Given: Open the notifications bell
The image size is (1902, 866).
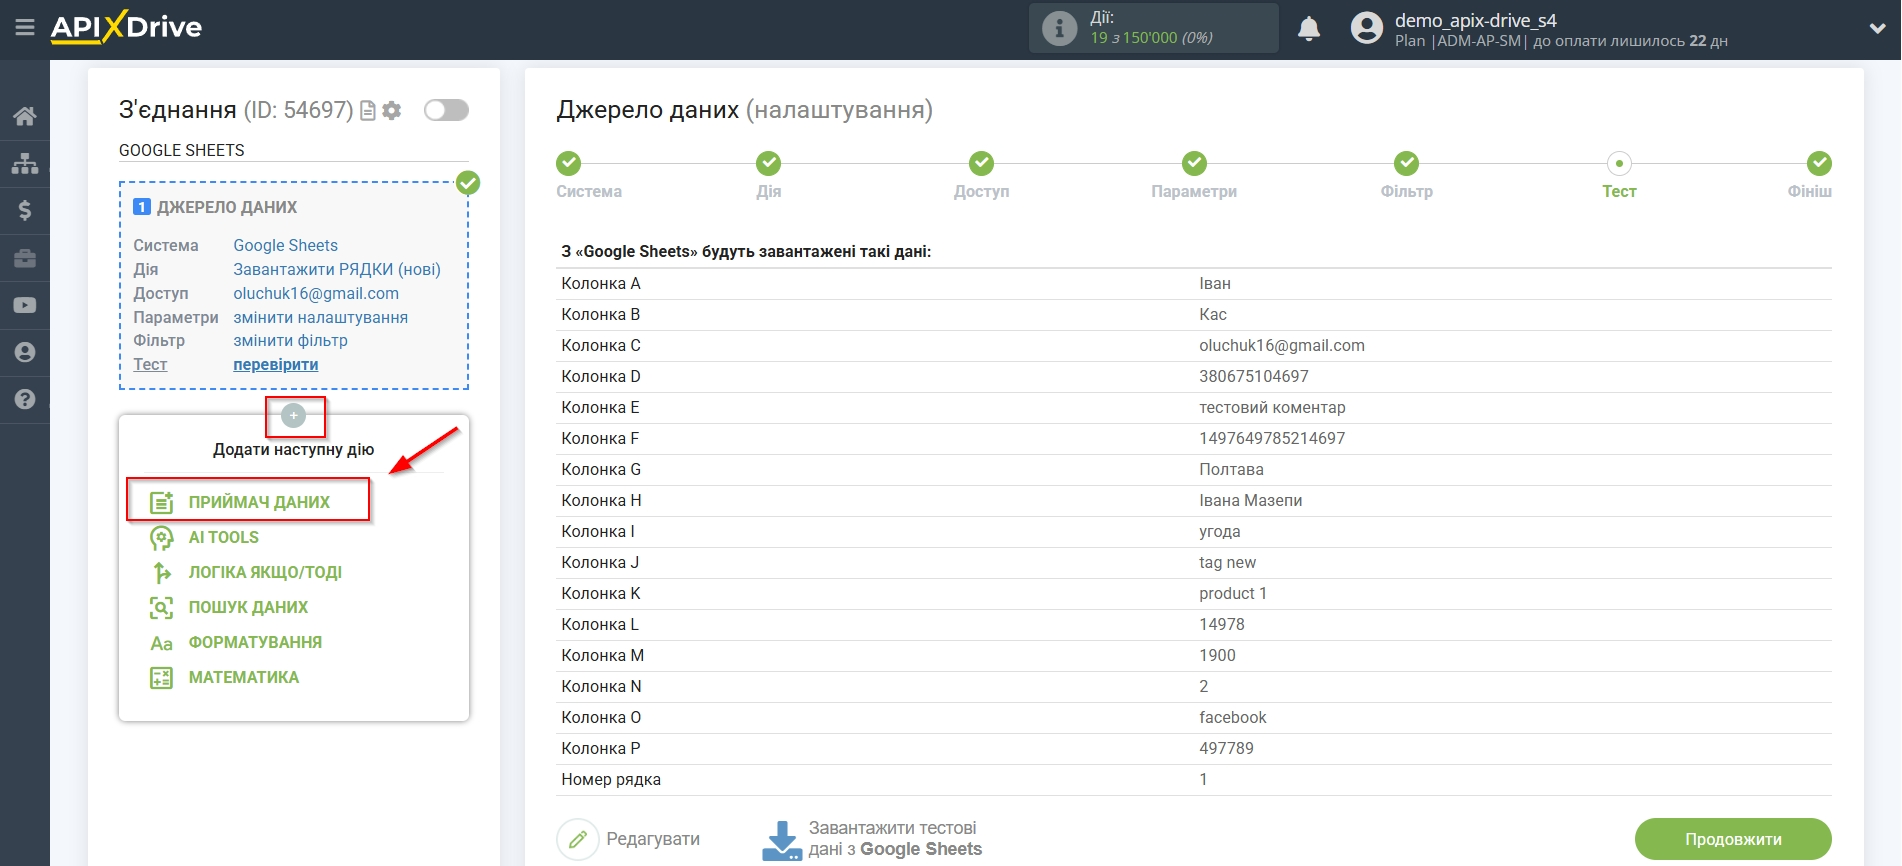Looking at the screenshot, I should (x=1309, y=28).
